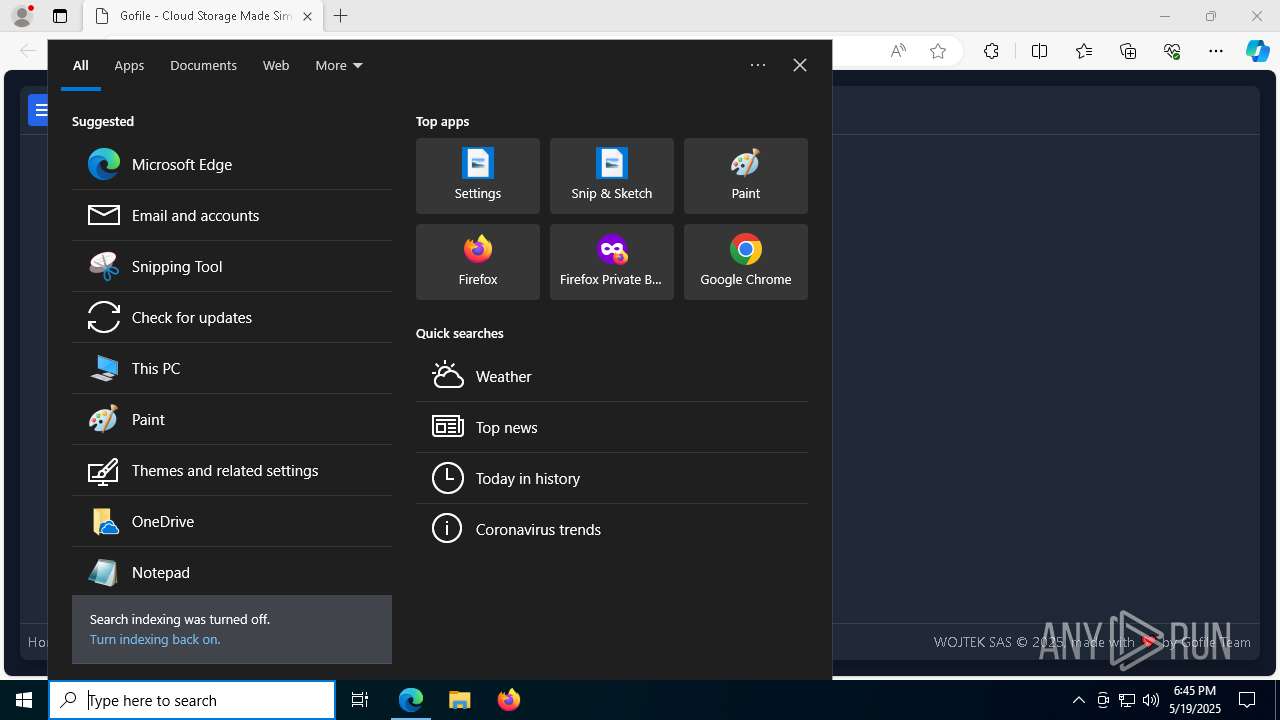Launch Google Chrome tile
The width and height of the screenshot is (1280, 720).
746,262
